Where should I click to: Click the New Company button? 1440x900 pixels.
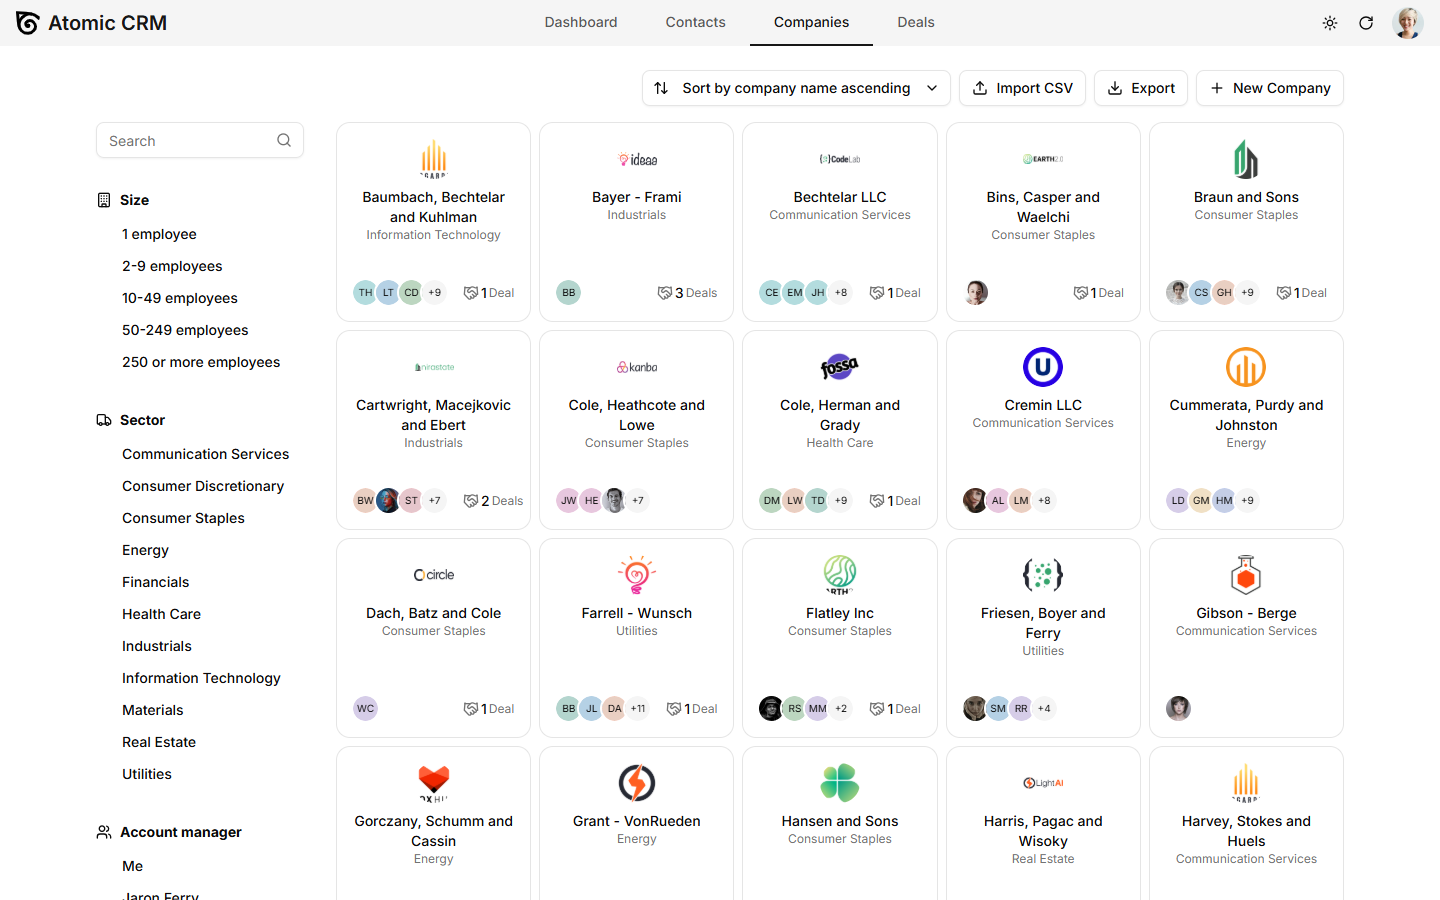point(1270,88)
